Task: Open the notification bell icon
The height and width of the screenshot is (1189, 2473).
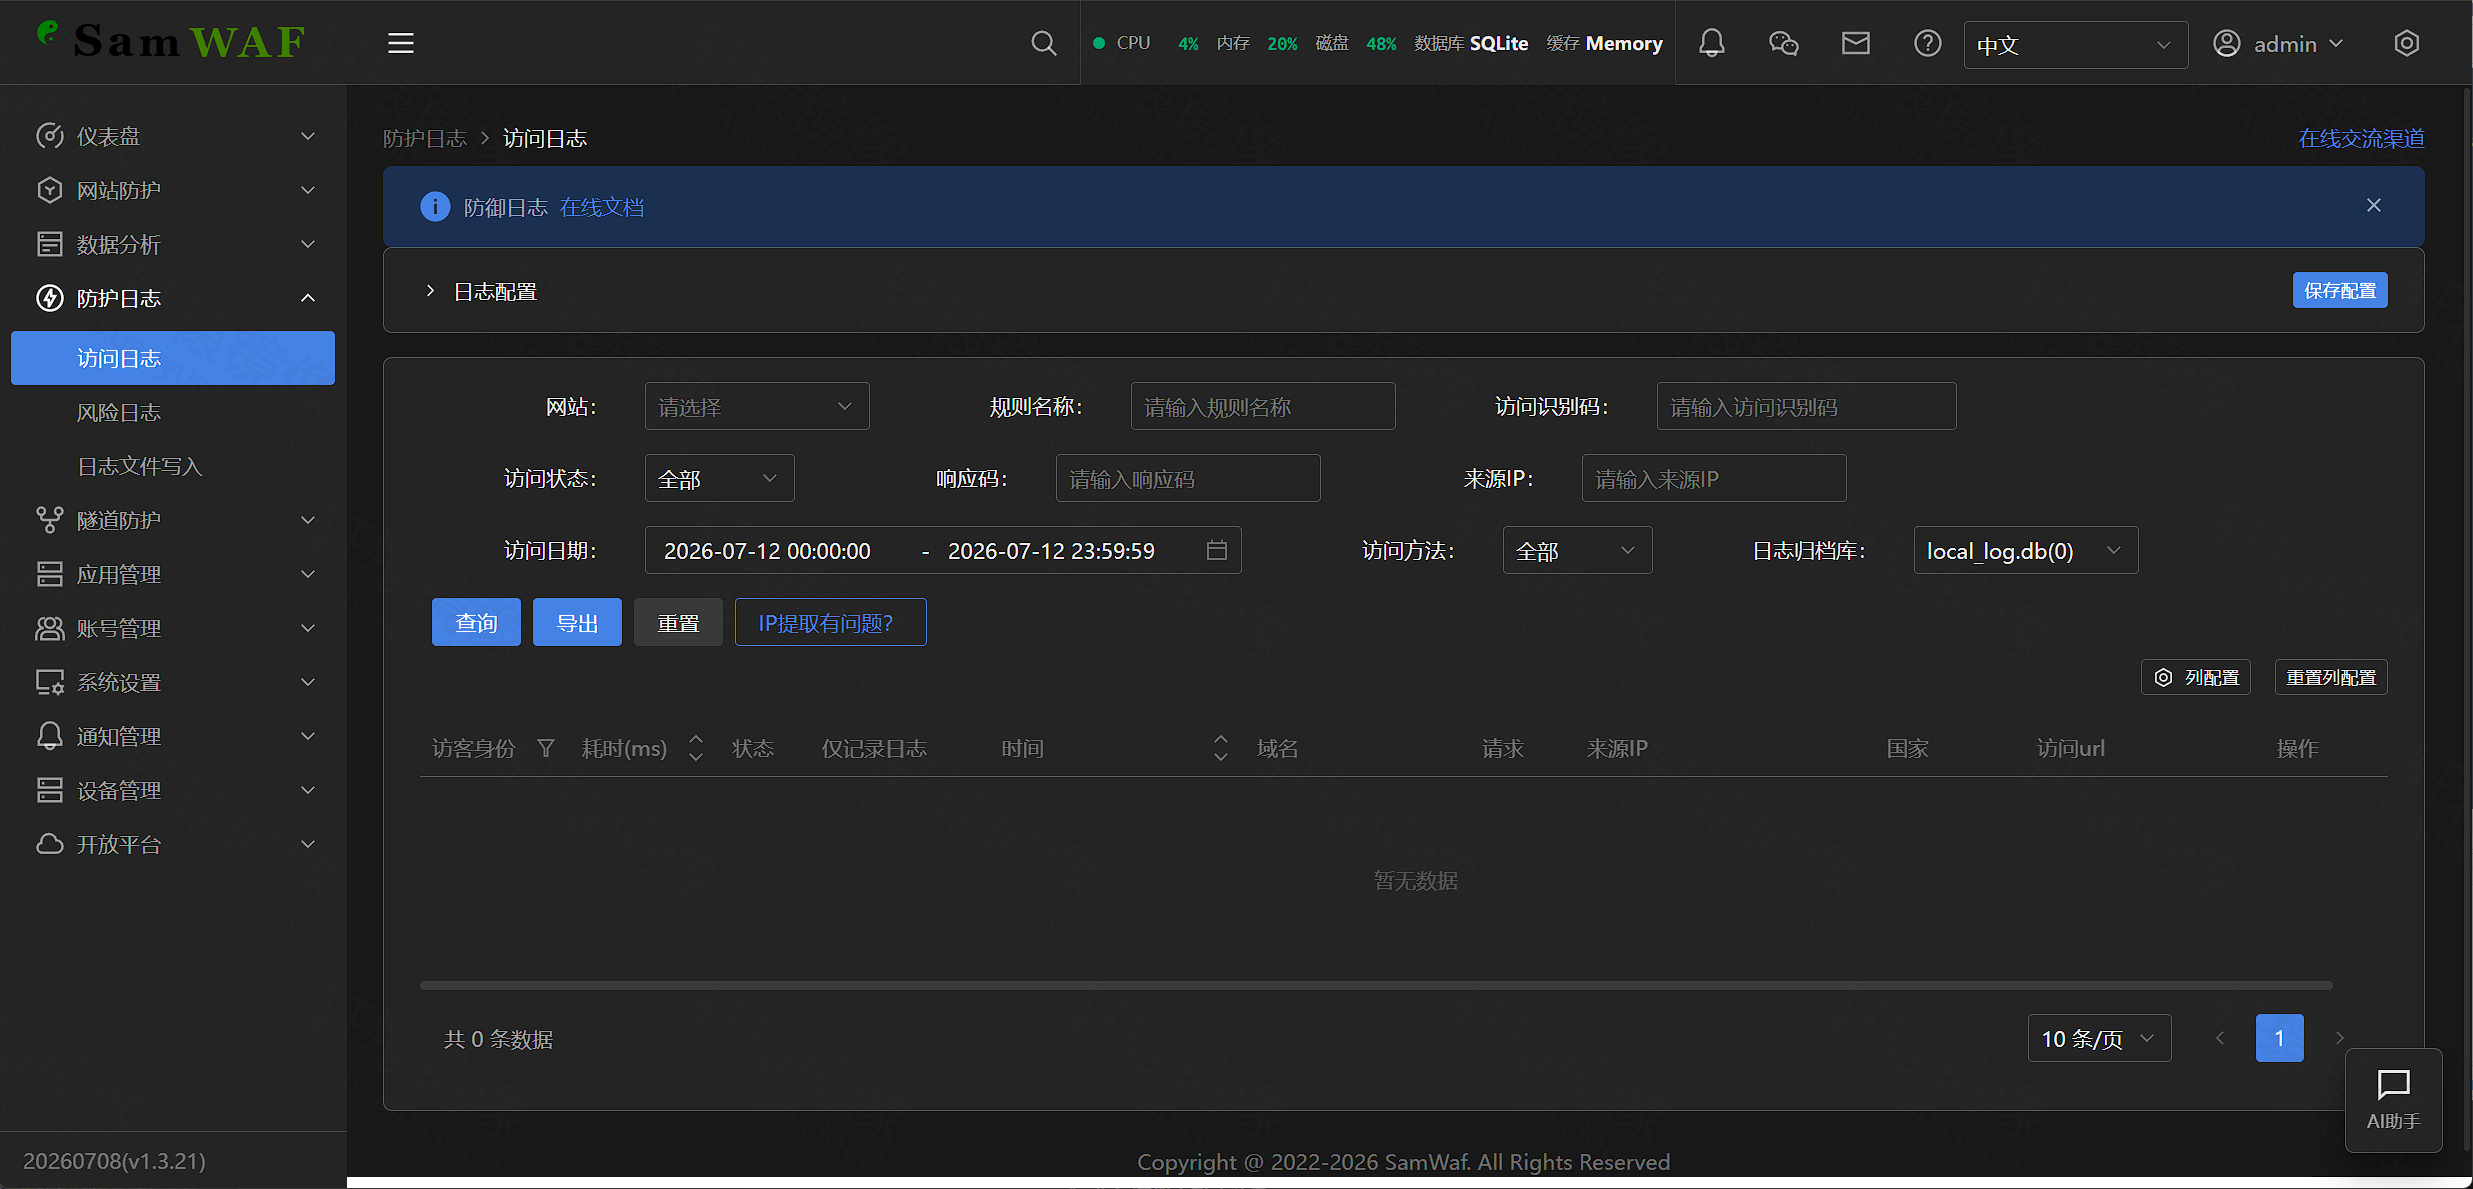Action: [x=1712, y=43]
